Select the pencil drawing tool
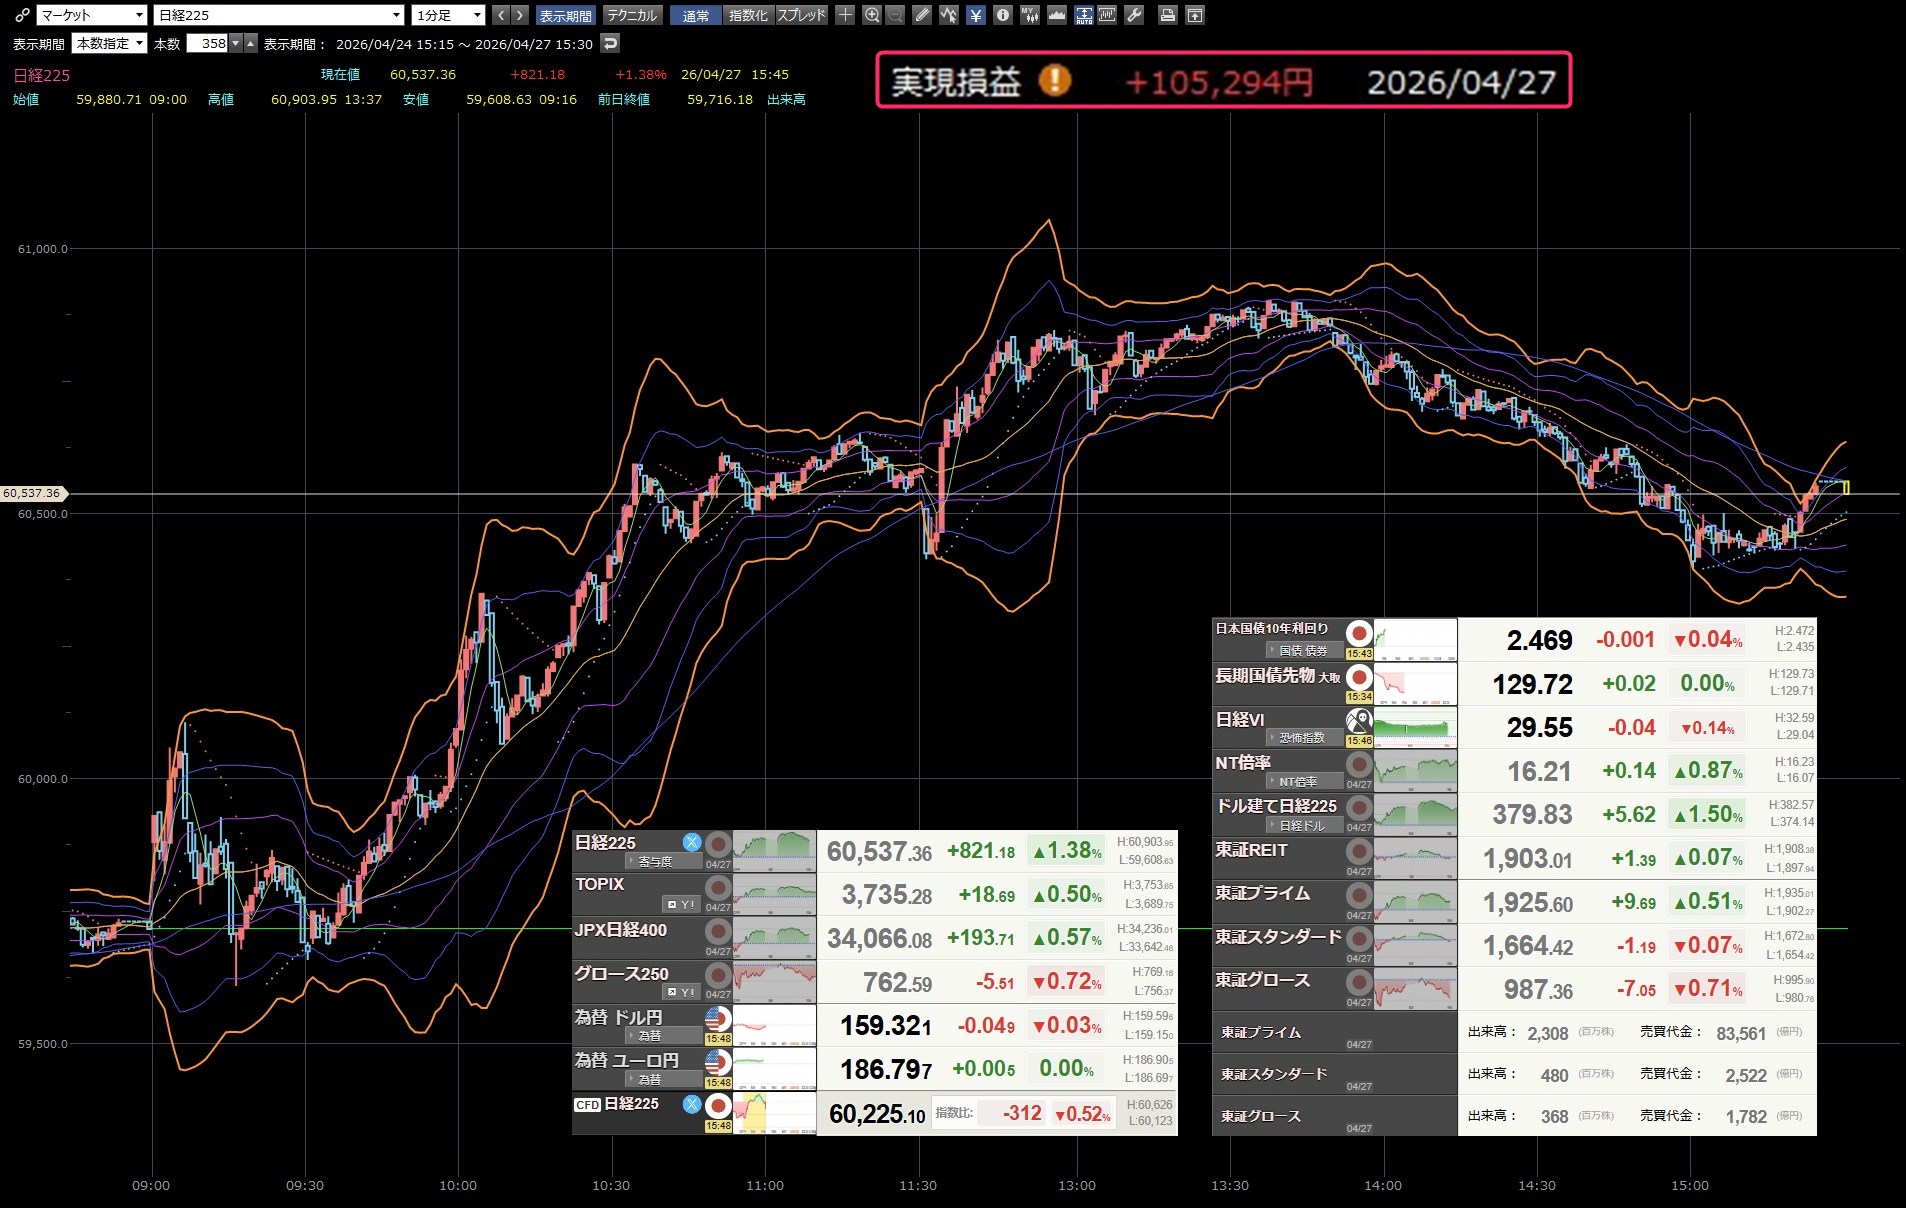This screenshot has height=1208, width=1906. point(922,15)
